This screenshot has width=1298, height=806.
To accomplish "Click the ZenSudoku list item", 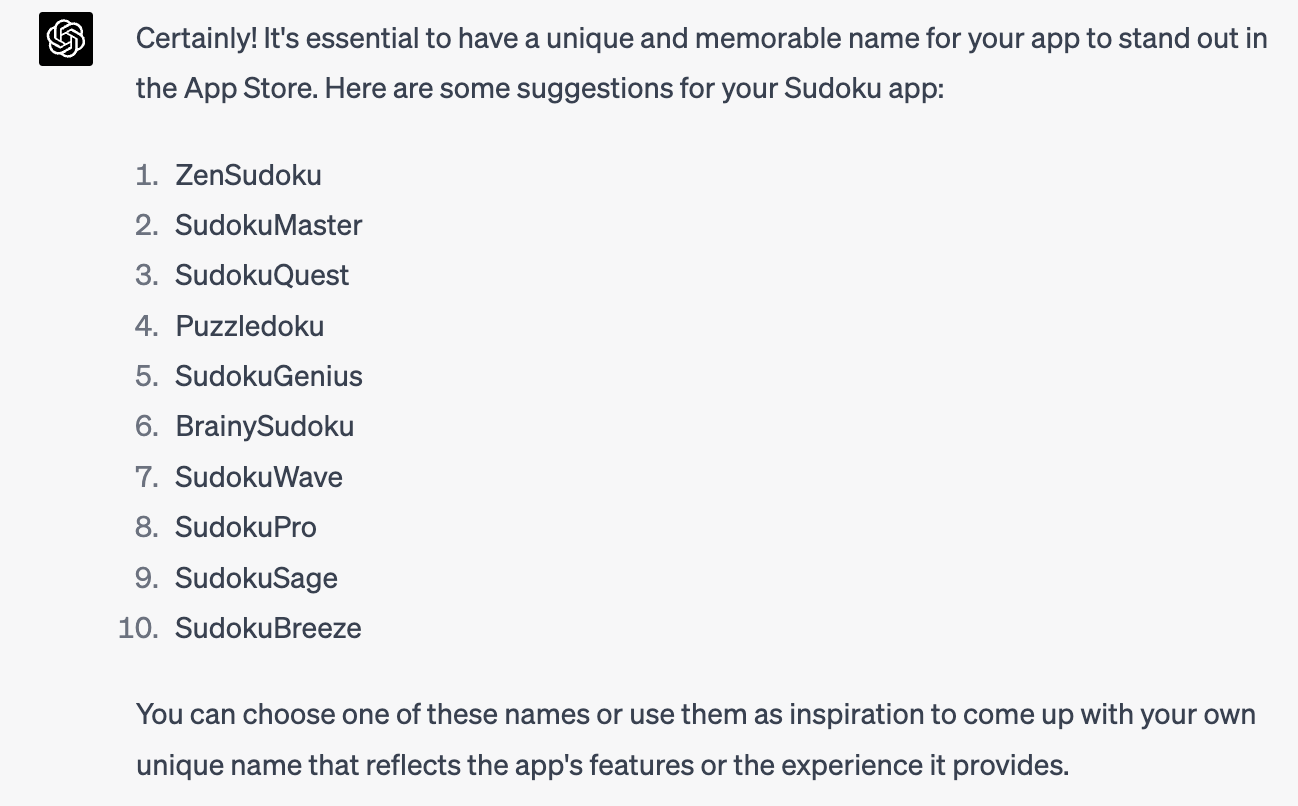I will (248, 175).
